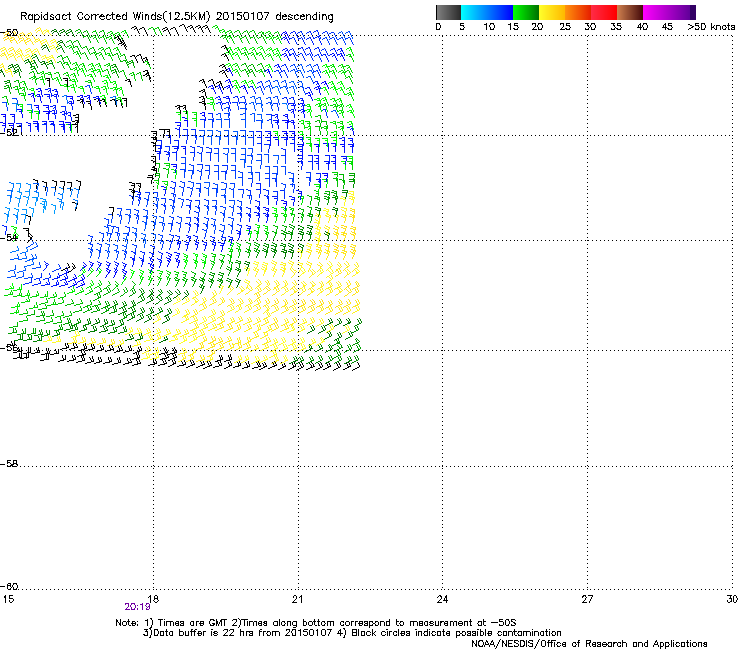Screen dimensions: 740x650
Task: Click the yellow 20-25 knots legend segment
Action: (552, 12)
